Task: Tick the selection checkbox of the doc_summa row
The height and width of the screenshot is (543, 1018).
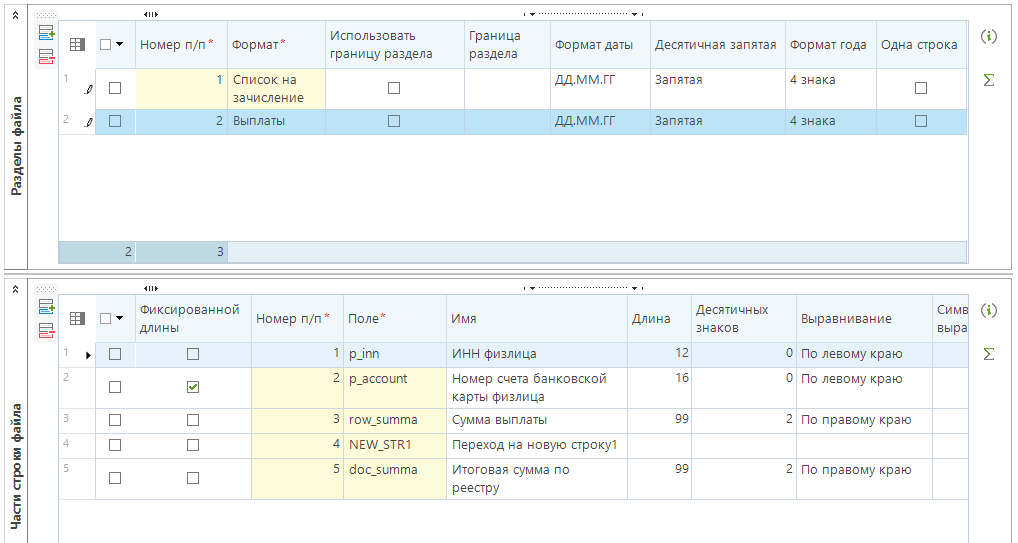Action: tap(115, 478)
